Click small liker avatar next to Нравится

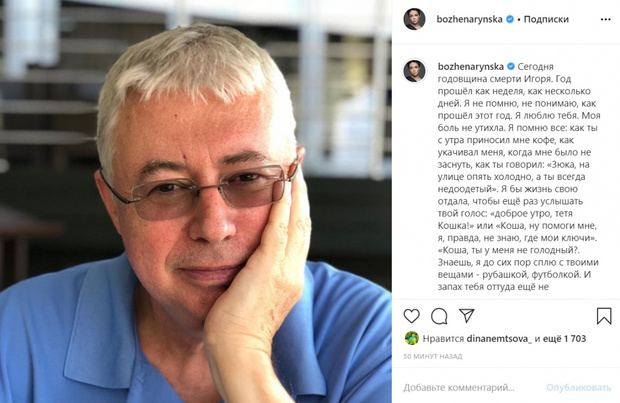pos(411,338)
